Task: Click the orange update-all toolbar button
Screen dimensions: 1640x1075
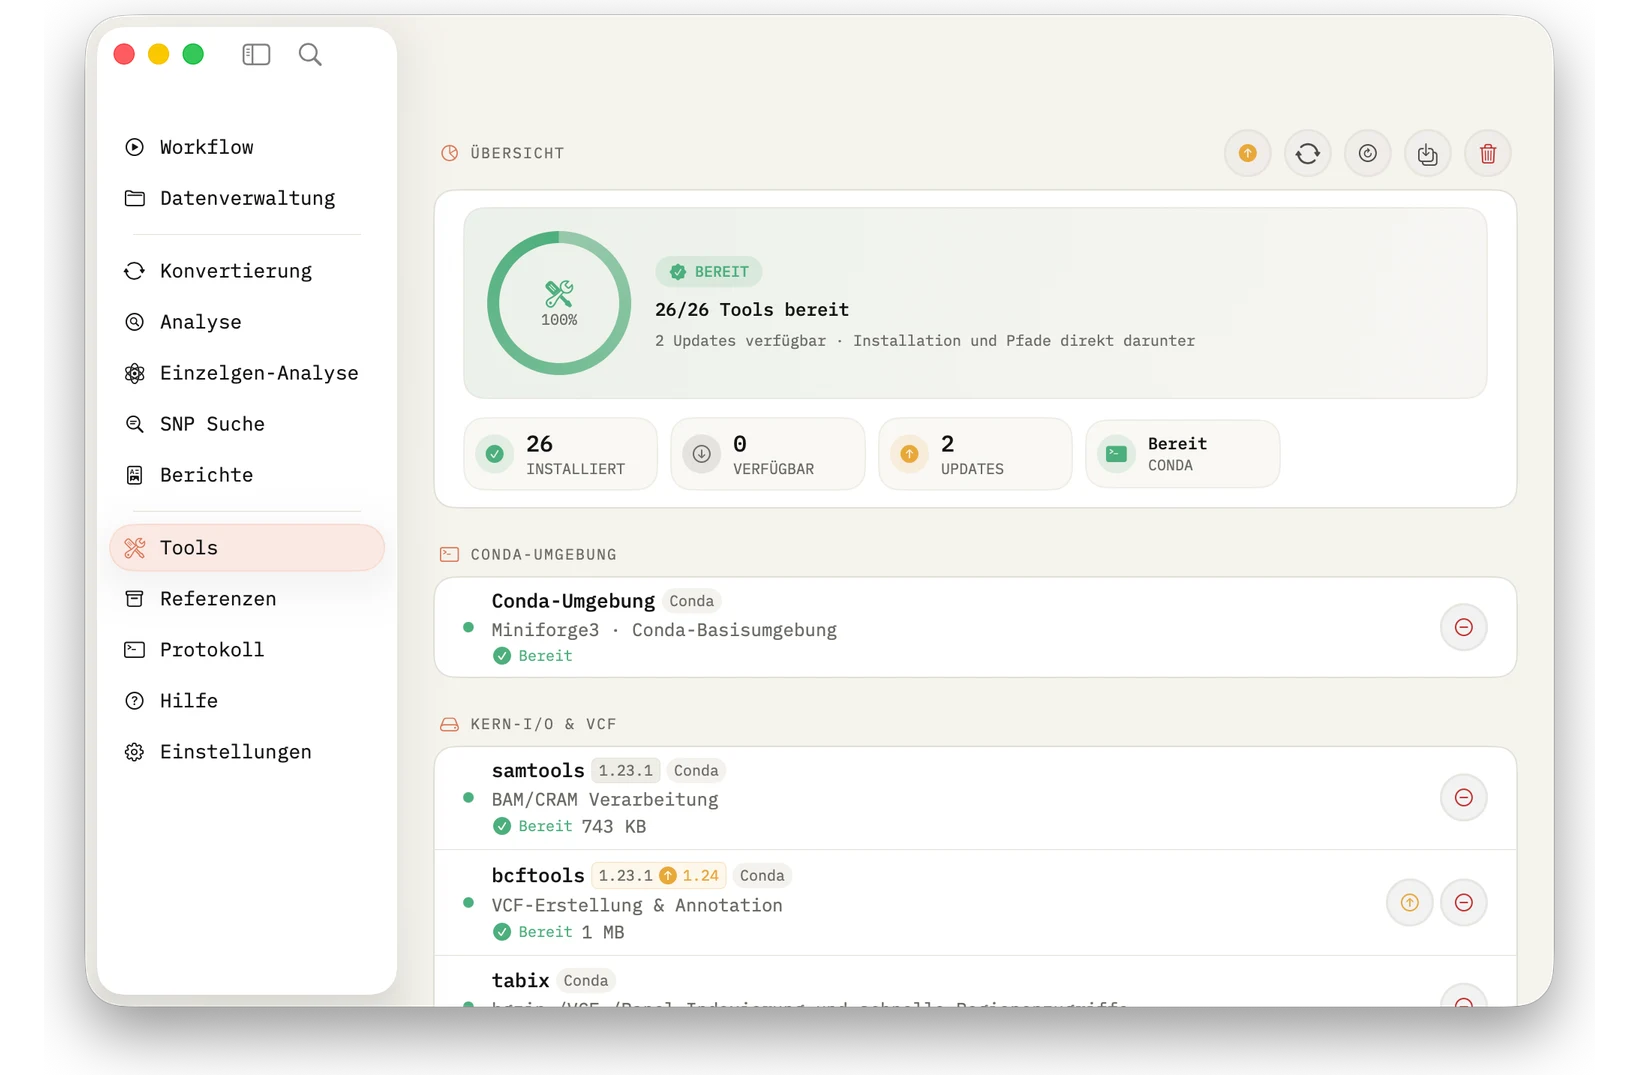Action: pyautogui.click(x=1247, y=153)
